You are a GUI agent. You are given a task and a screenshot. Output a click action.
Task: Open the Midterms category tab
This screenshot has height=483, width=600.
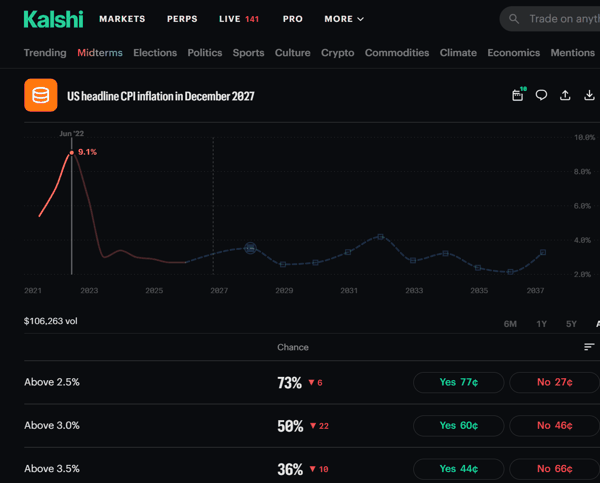tap(100, 52)
